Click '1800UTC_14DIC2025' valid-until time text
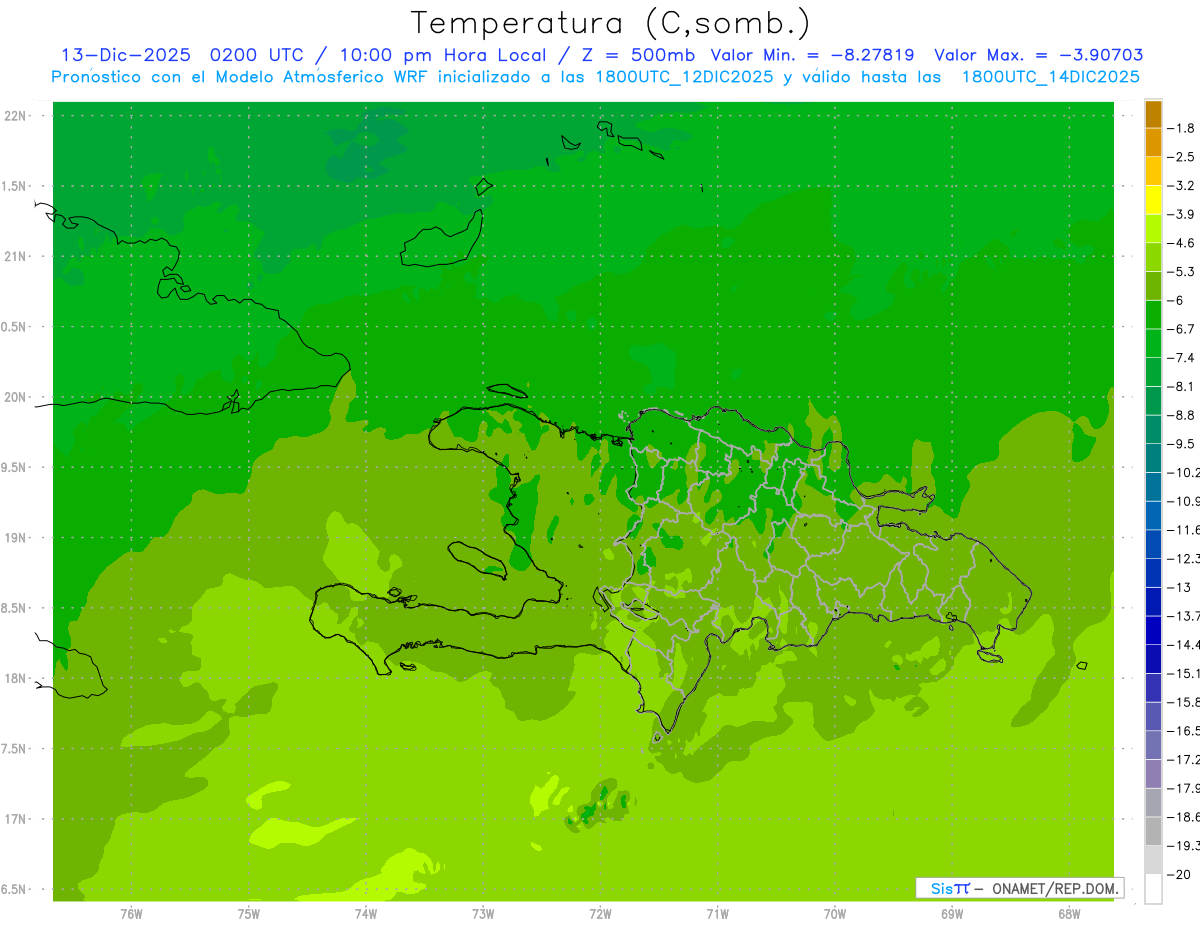1200x927 pixels. pos(1051,77)
